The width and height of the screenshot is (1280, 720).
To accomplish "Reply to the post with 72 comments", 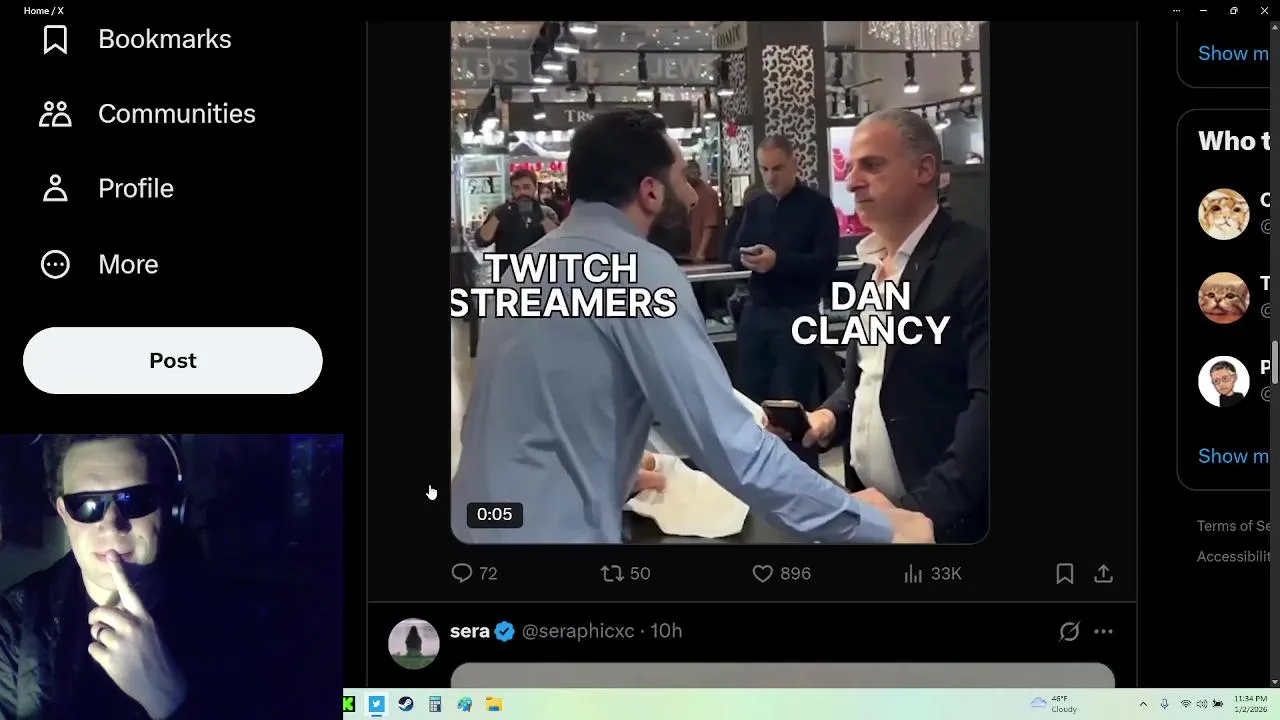I will point(474,573).
